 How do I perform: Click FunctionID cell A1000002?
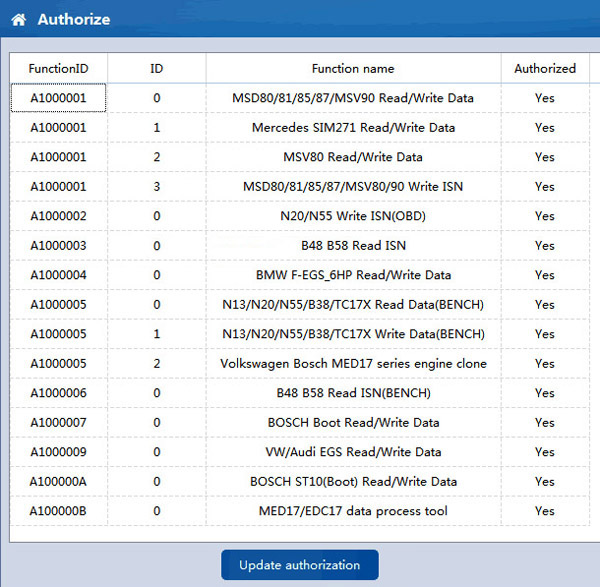[59, 216]
